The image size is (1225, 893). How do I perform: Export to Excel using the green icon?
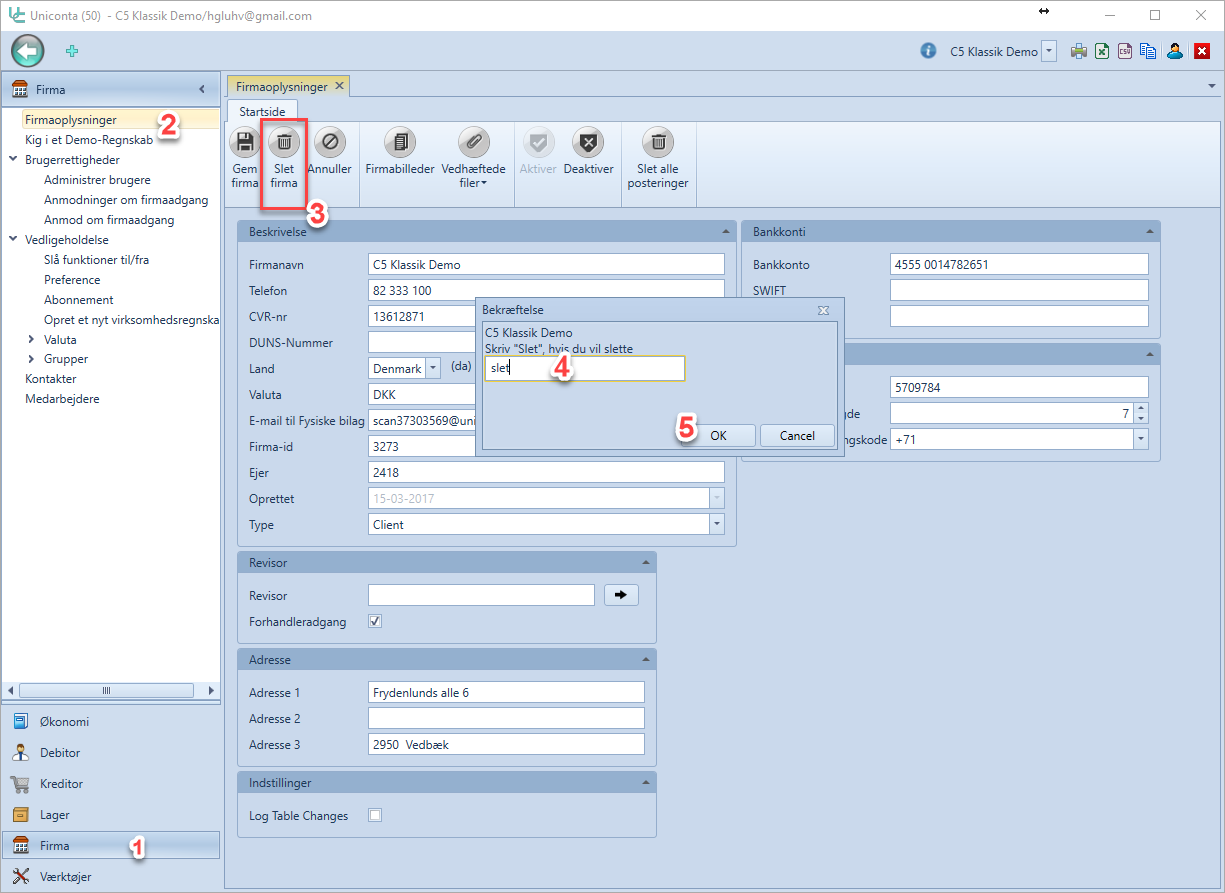pyautogui.click(x=1102, y=51)
